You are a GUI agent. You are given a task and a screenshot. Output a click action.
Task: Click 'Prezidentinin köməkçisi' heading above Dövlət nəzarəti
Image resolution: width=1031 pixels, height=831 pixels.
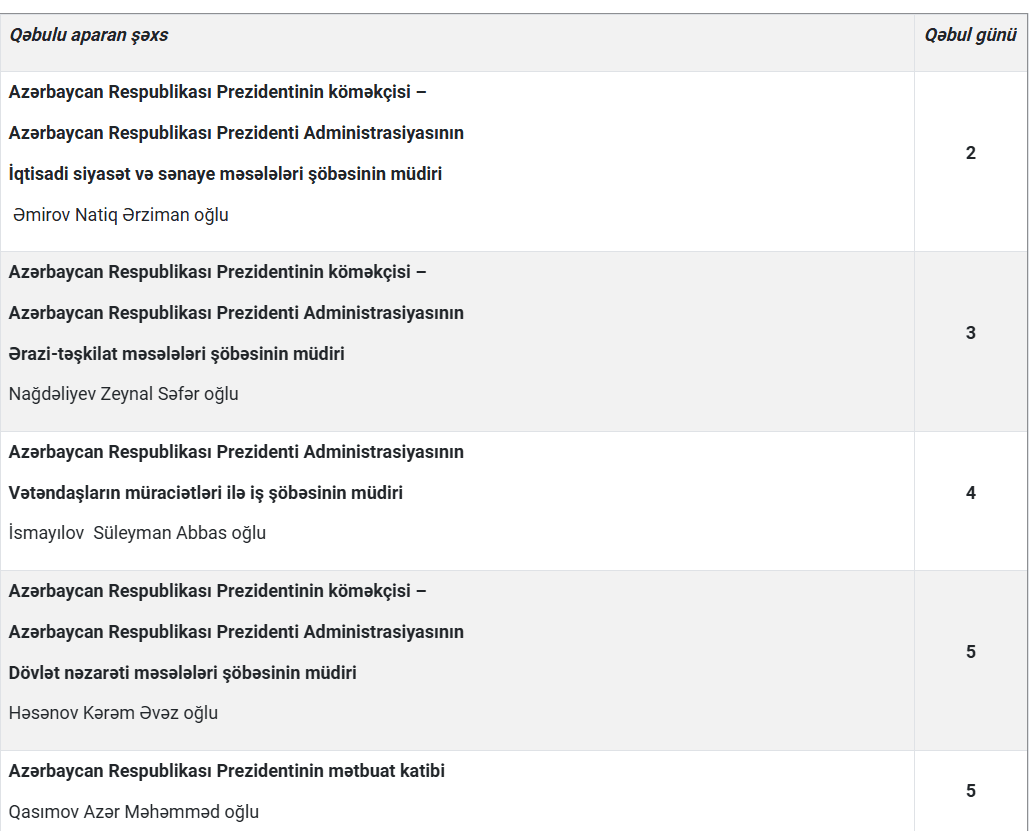[x=218, y=591]
